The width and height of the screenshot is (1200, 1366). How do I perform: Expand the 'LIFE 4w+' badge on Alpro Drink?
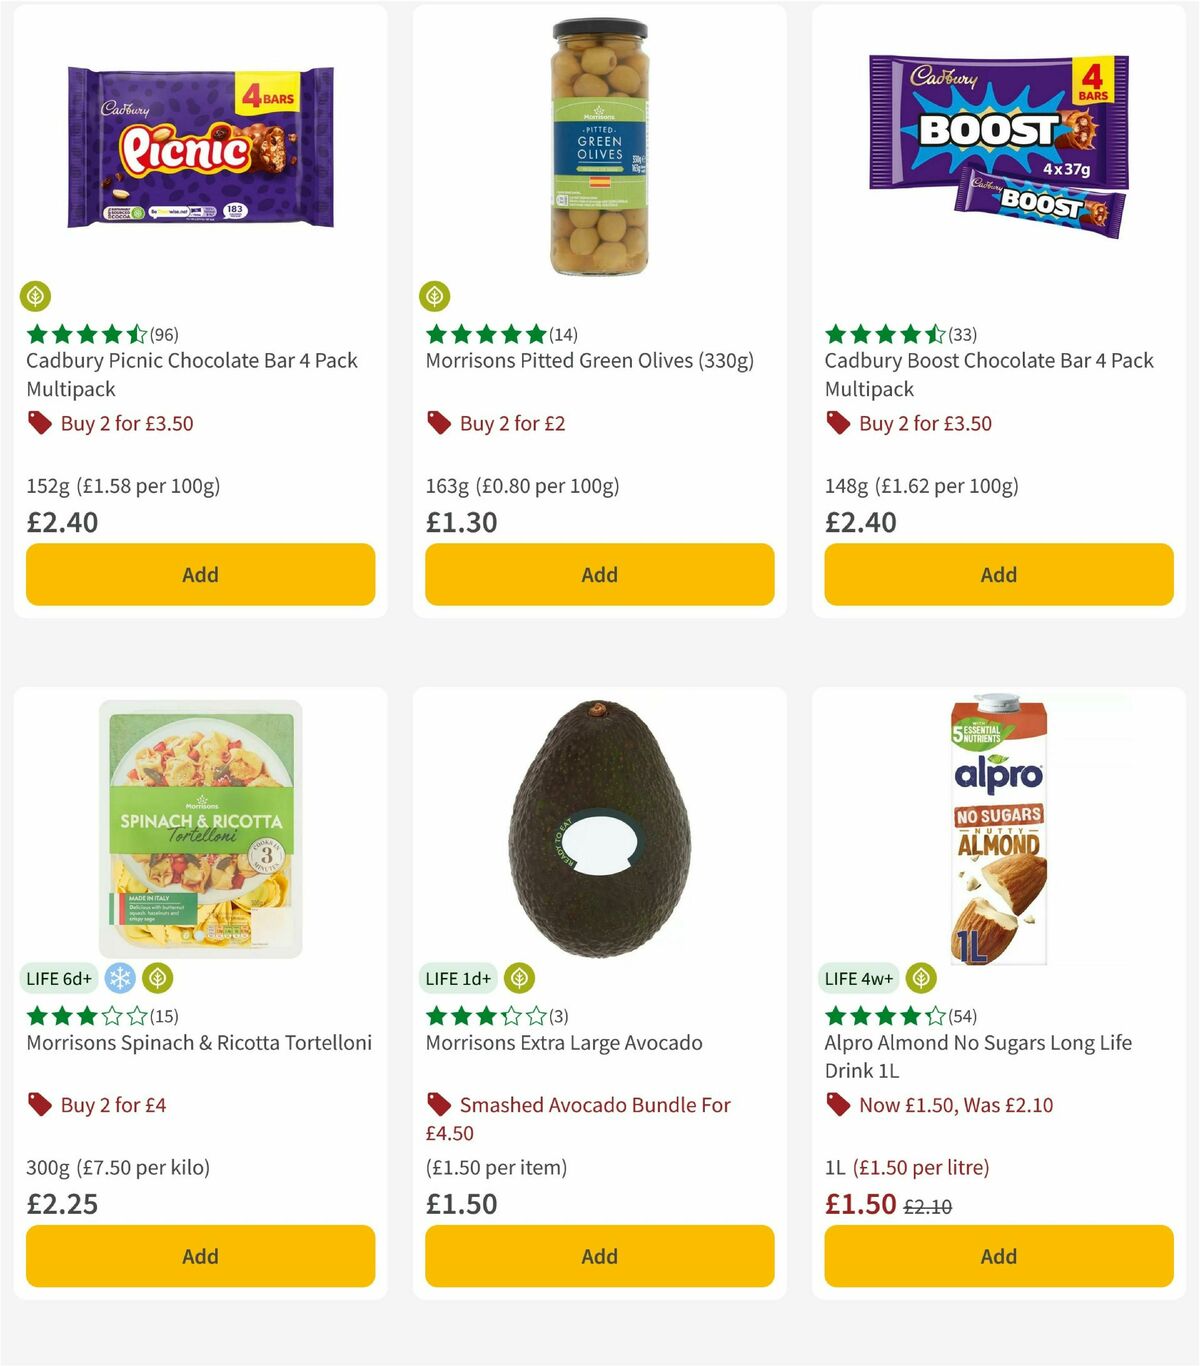tap(859, 978)
